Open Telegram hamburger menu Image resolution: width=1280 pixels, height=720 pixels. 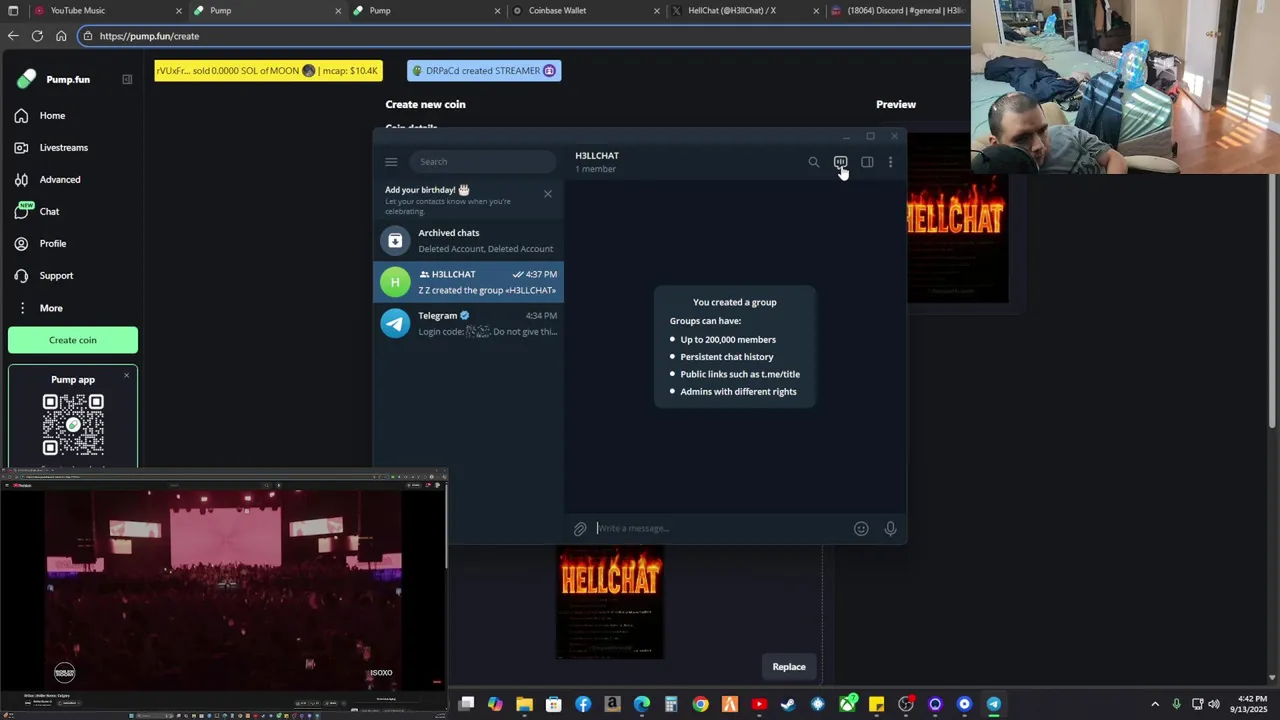coord(391,162)
